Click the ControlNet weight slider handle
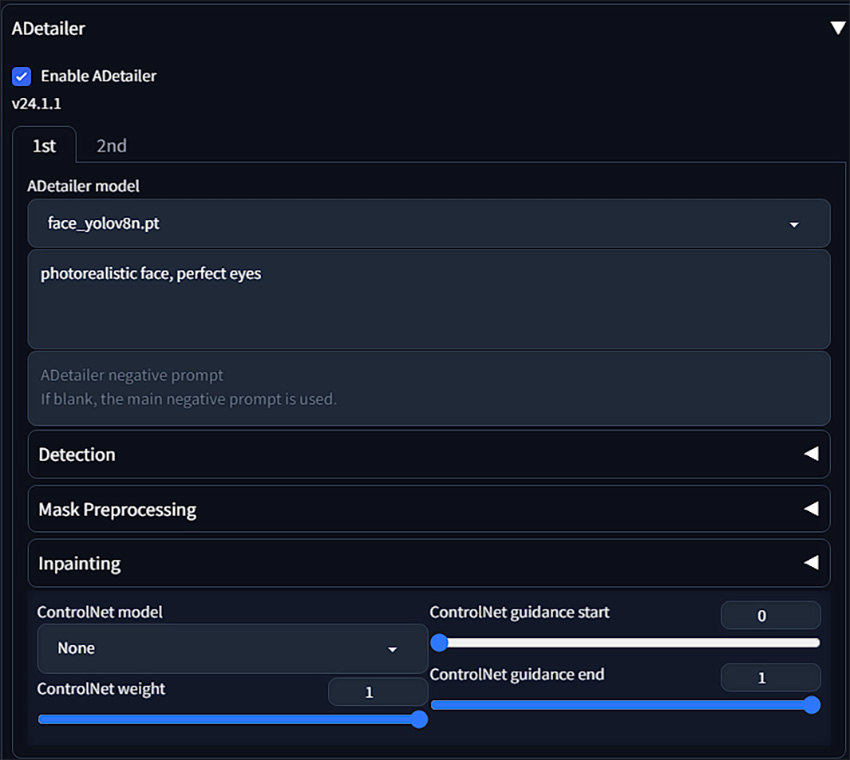 (x=419, y=719)
